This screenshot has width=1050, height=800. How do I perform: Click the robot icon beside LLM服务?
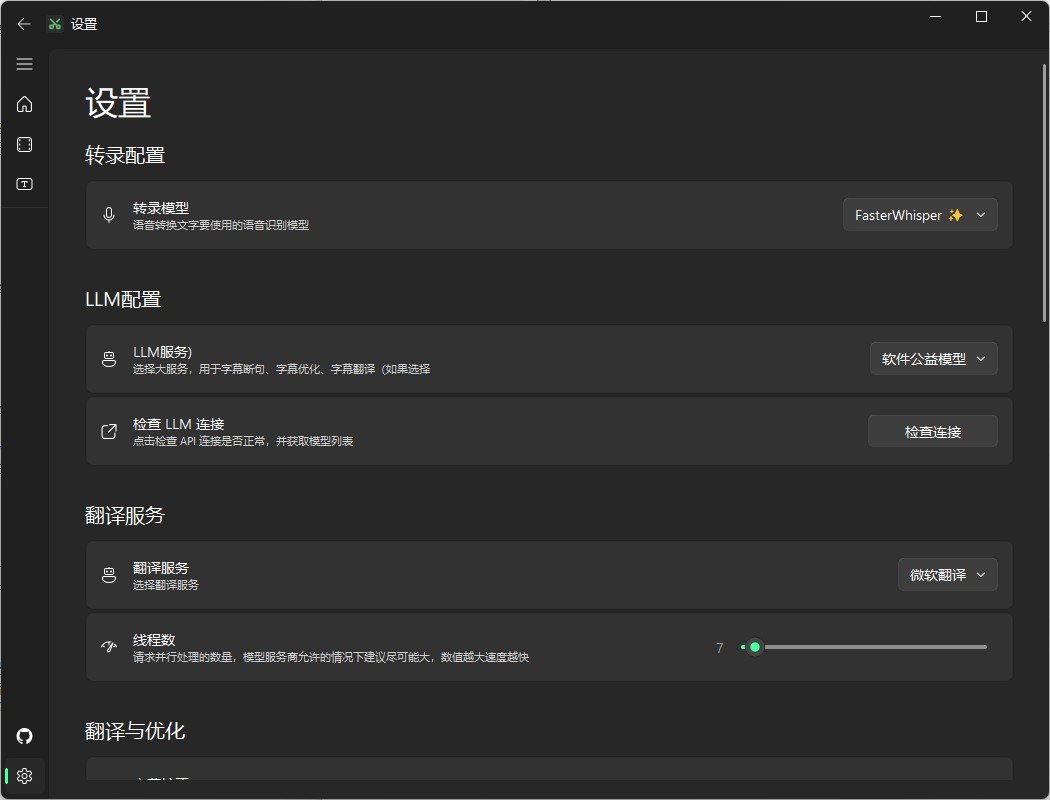(109, 360)
